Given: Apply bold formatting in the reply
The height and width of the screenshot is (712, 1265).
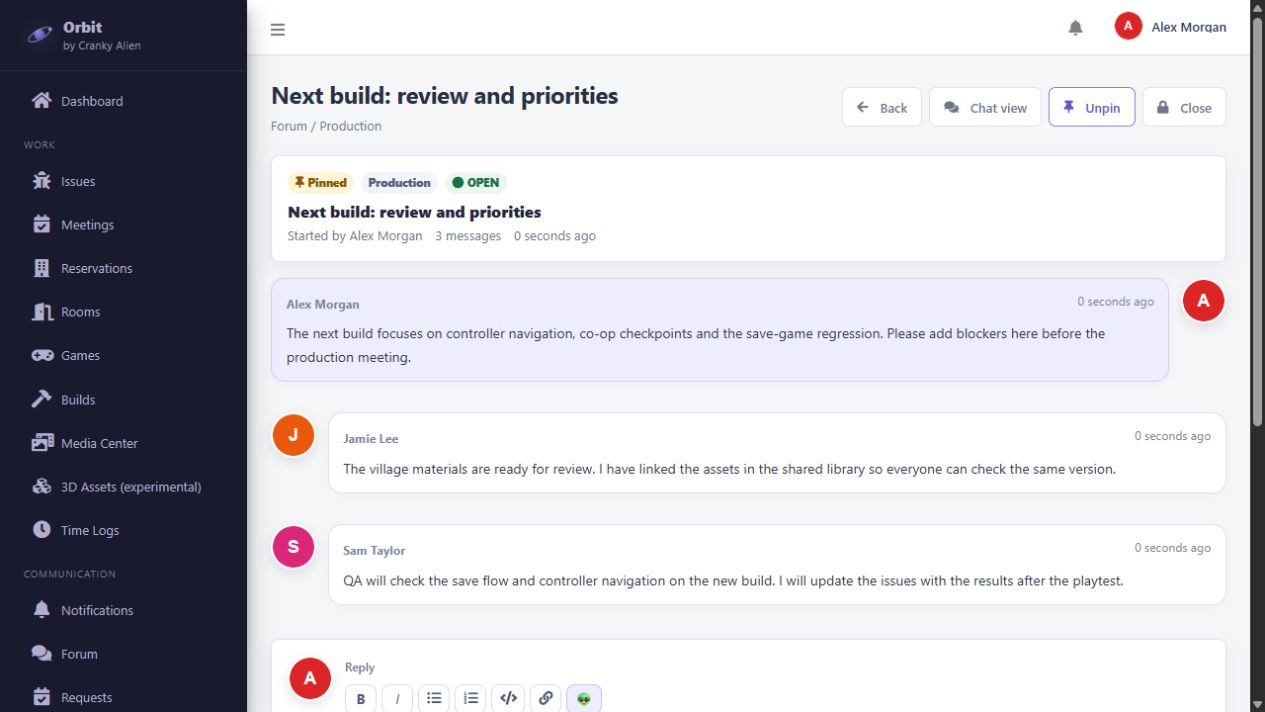Looking at the screenshot, I should [361, 698].
